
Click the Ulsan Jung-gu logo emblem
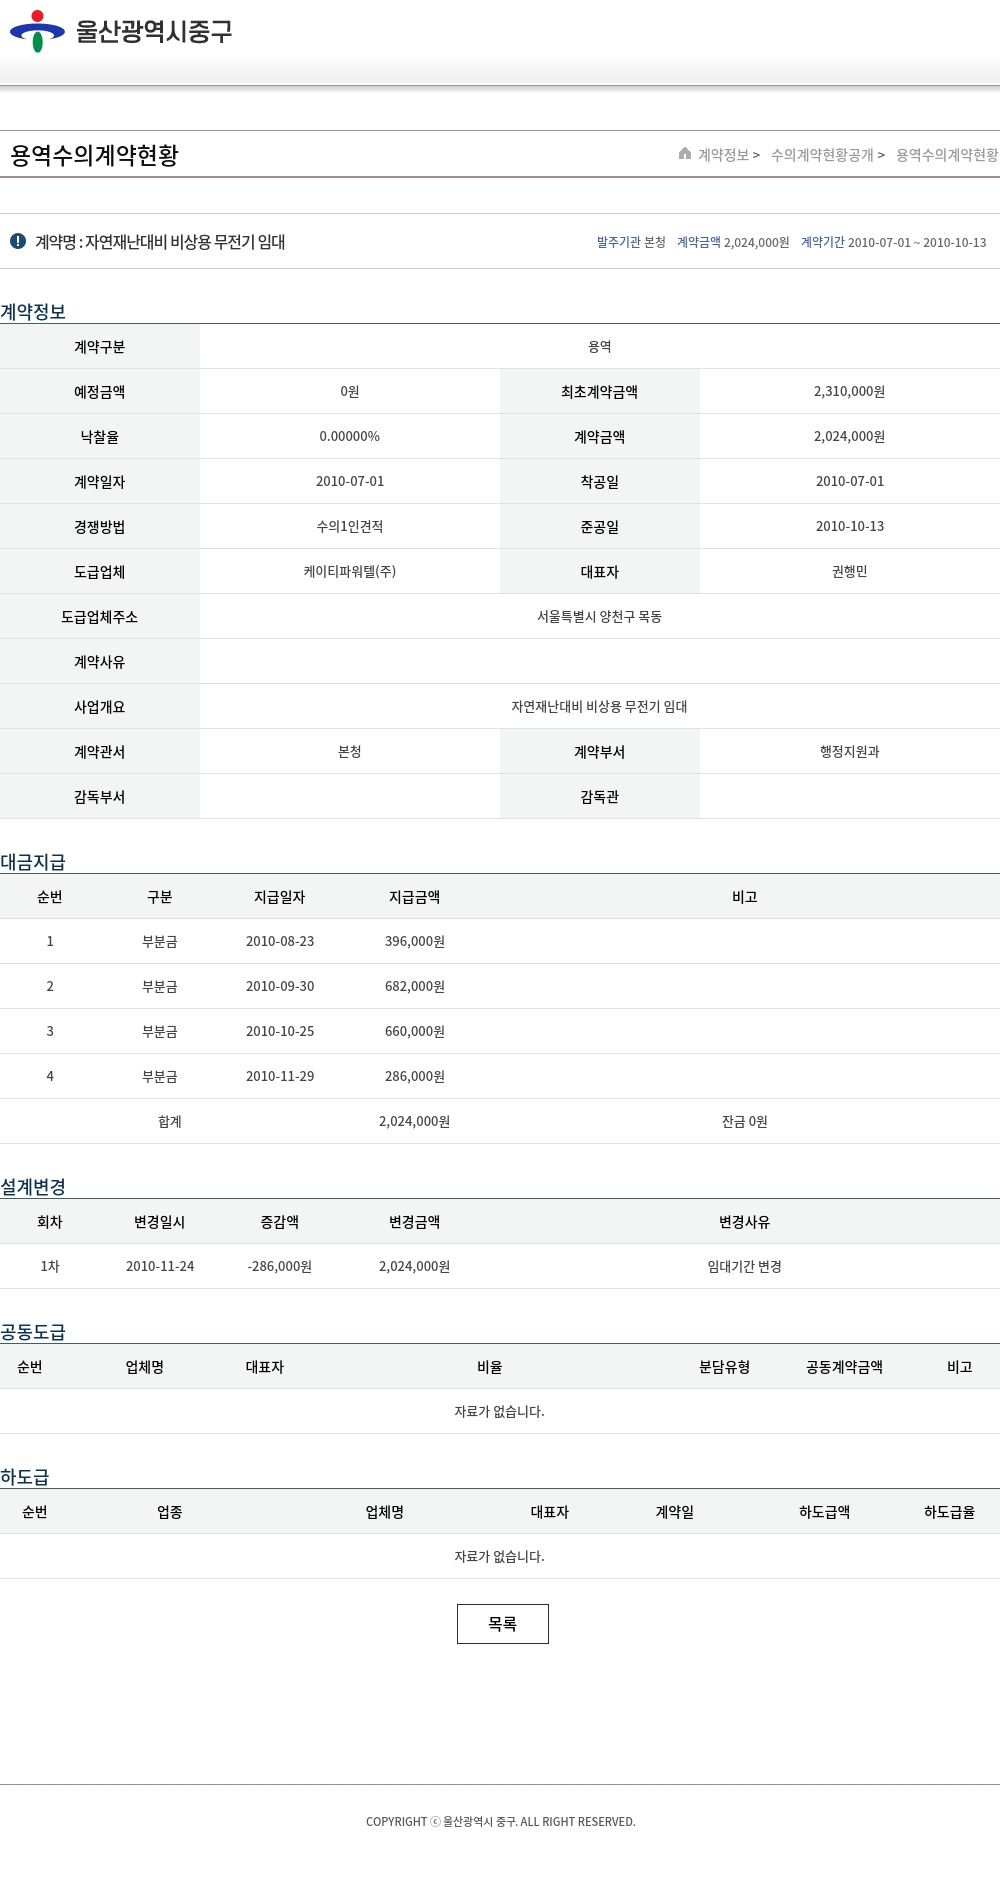coord(37,31)
